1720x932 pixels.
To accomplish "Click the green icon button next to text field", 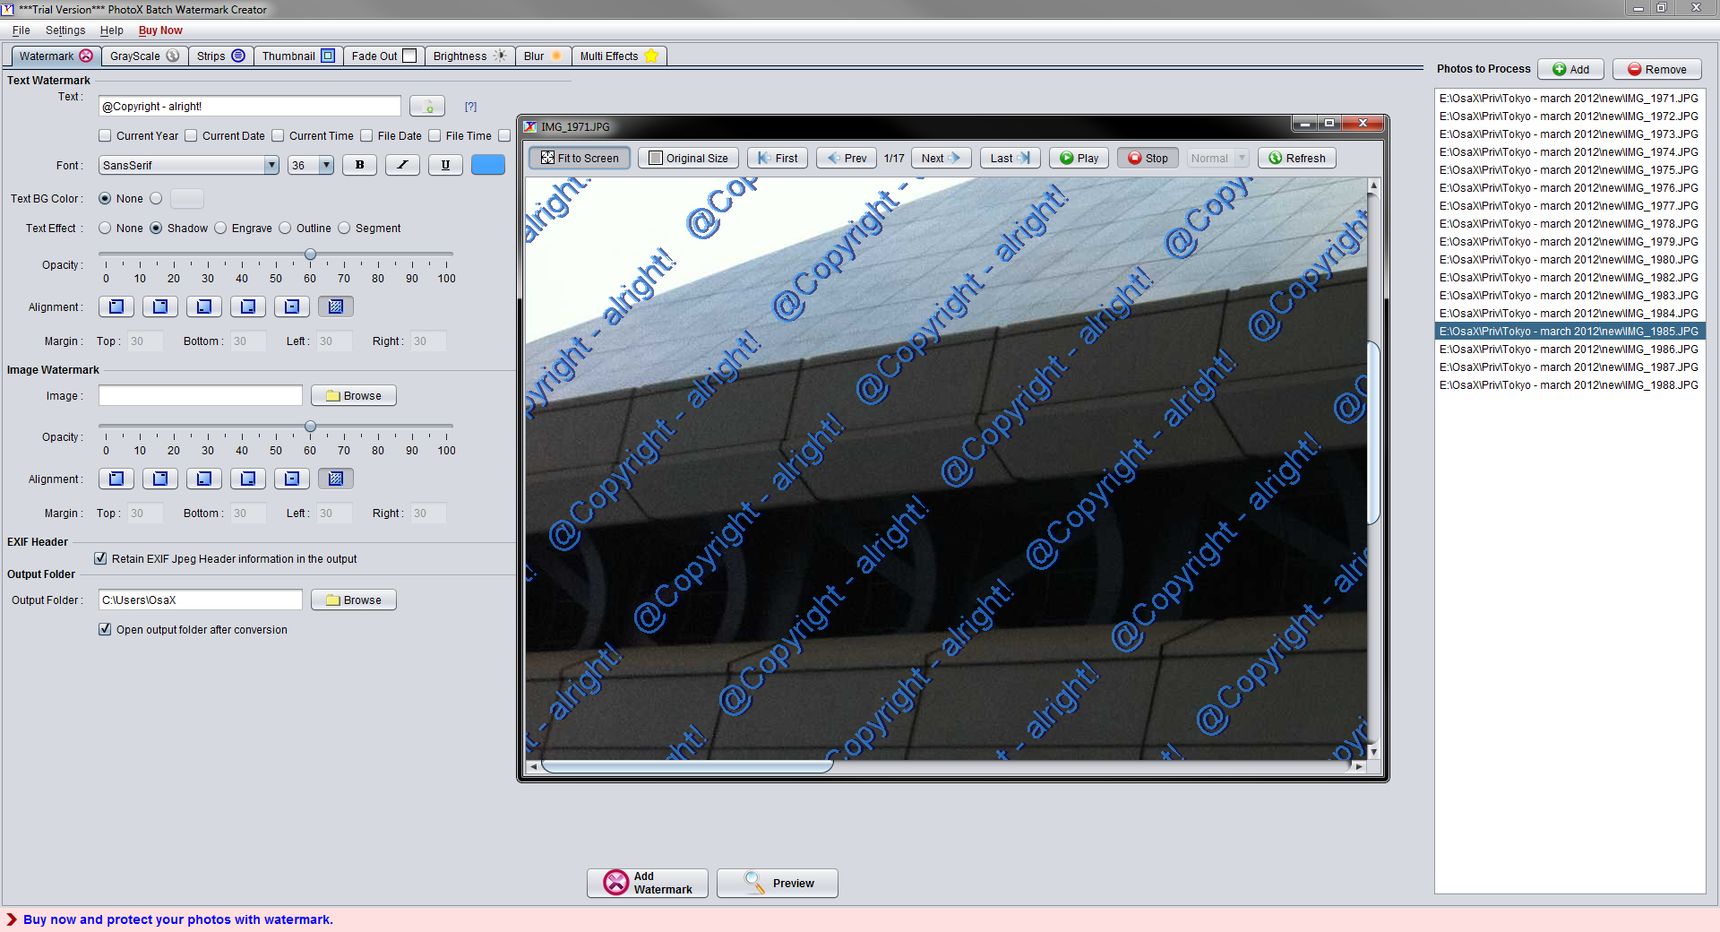I will (427, 106).
